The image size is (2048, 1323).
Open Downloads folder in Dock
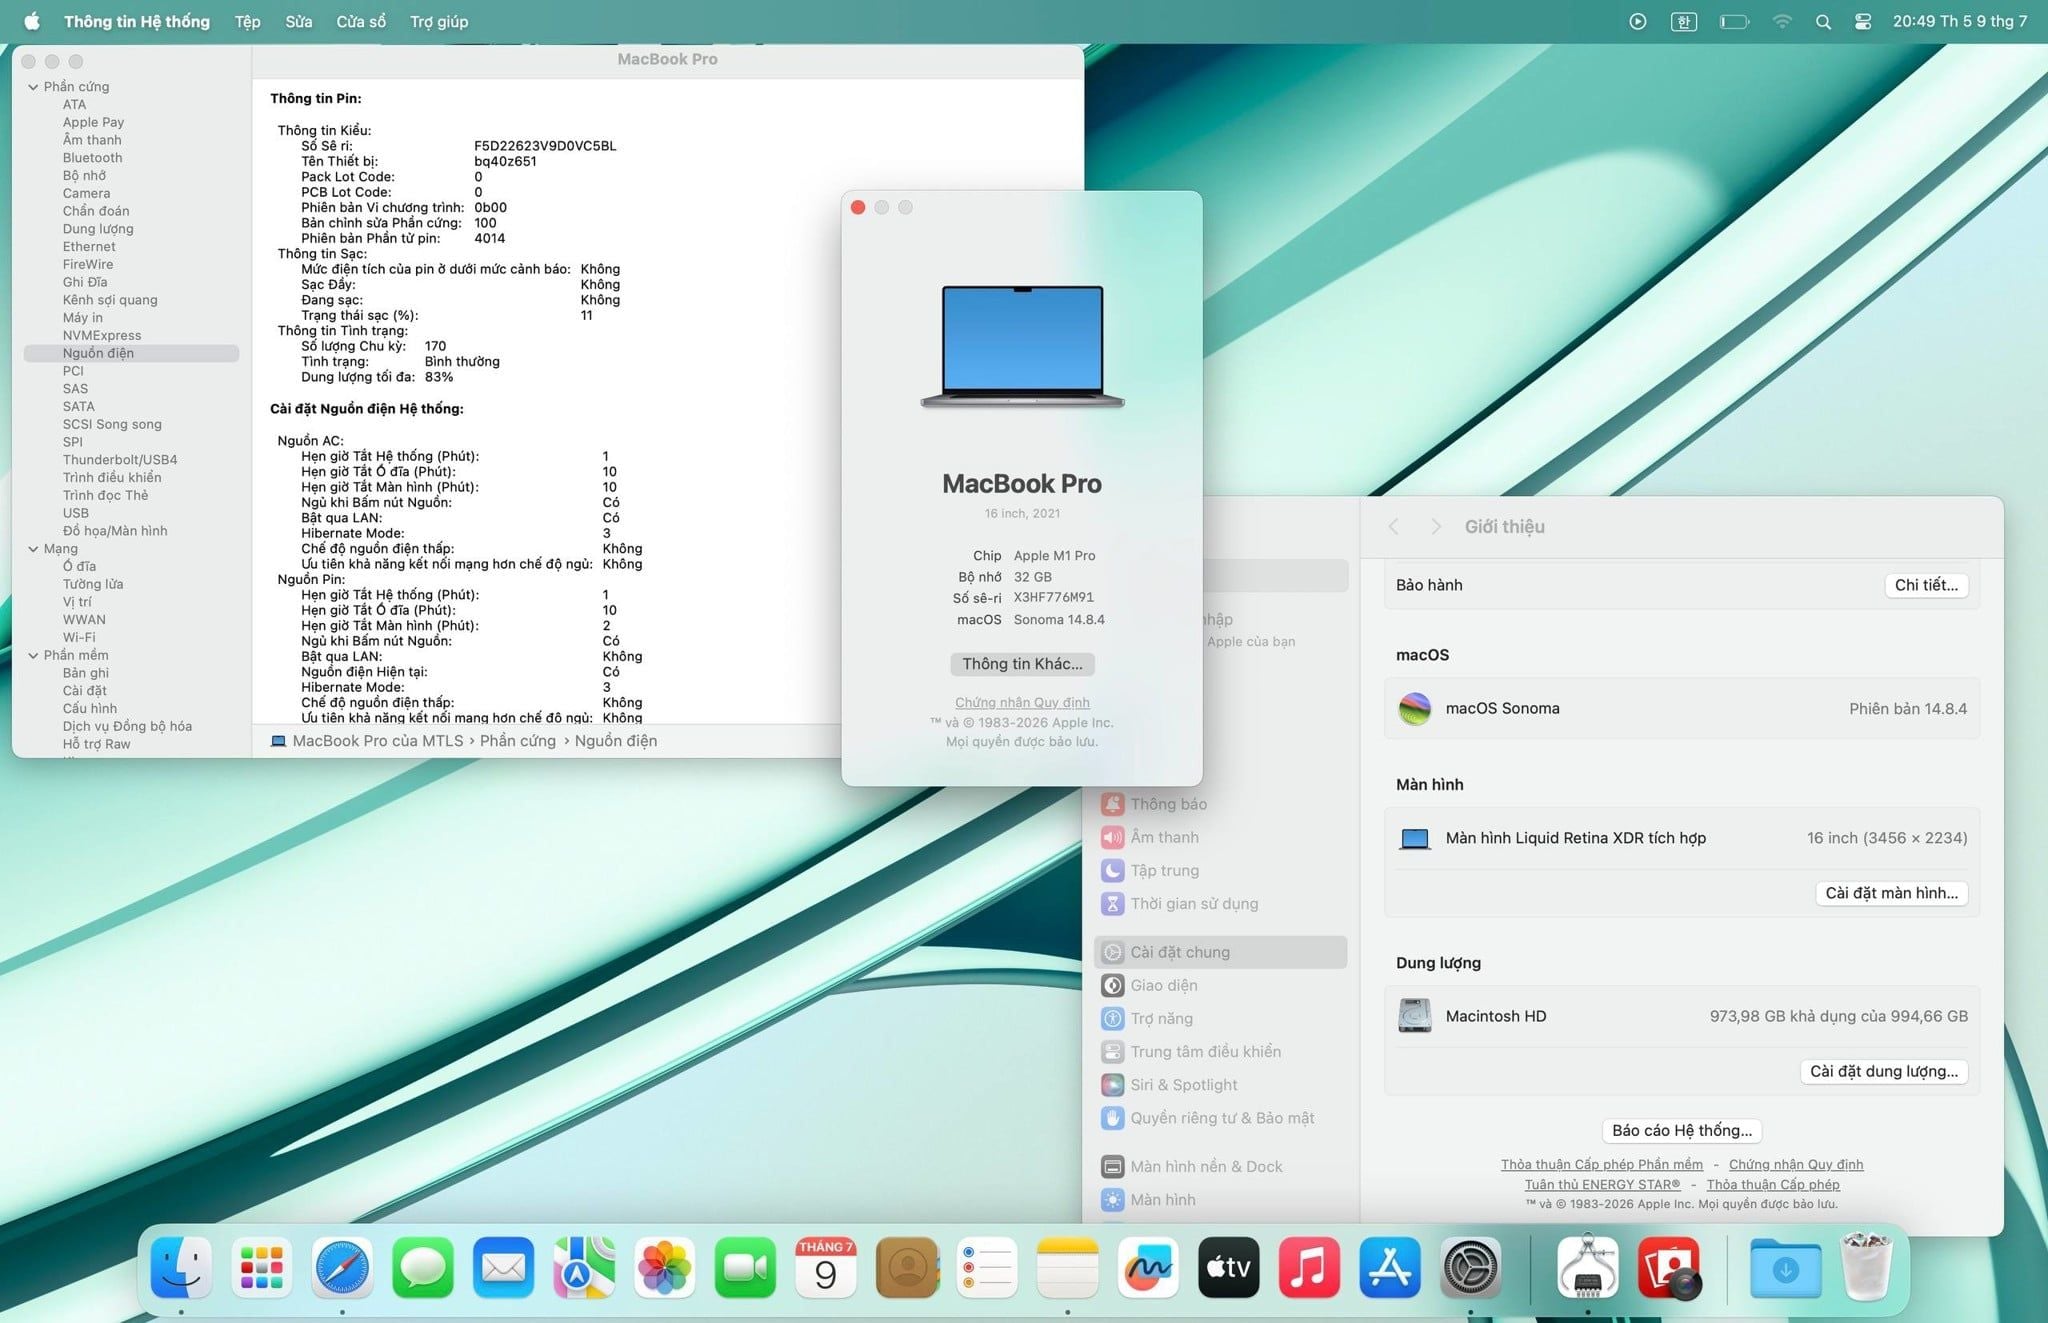[x=1786, y=1267]
